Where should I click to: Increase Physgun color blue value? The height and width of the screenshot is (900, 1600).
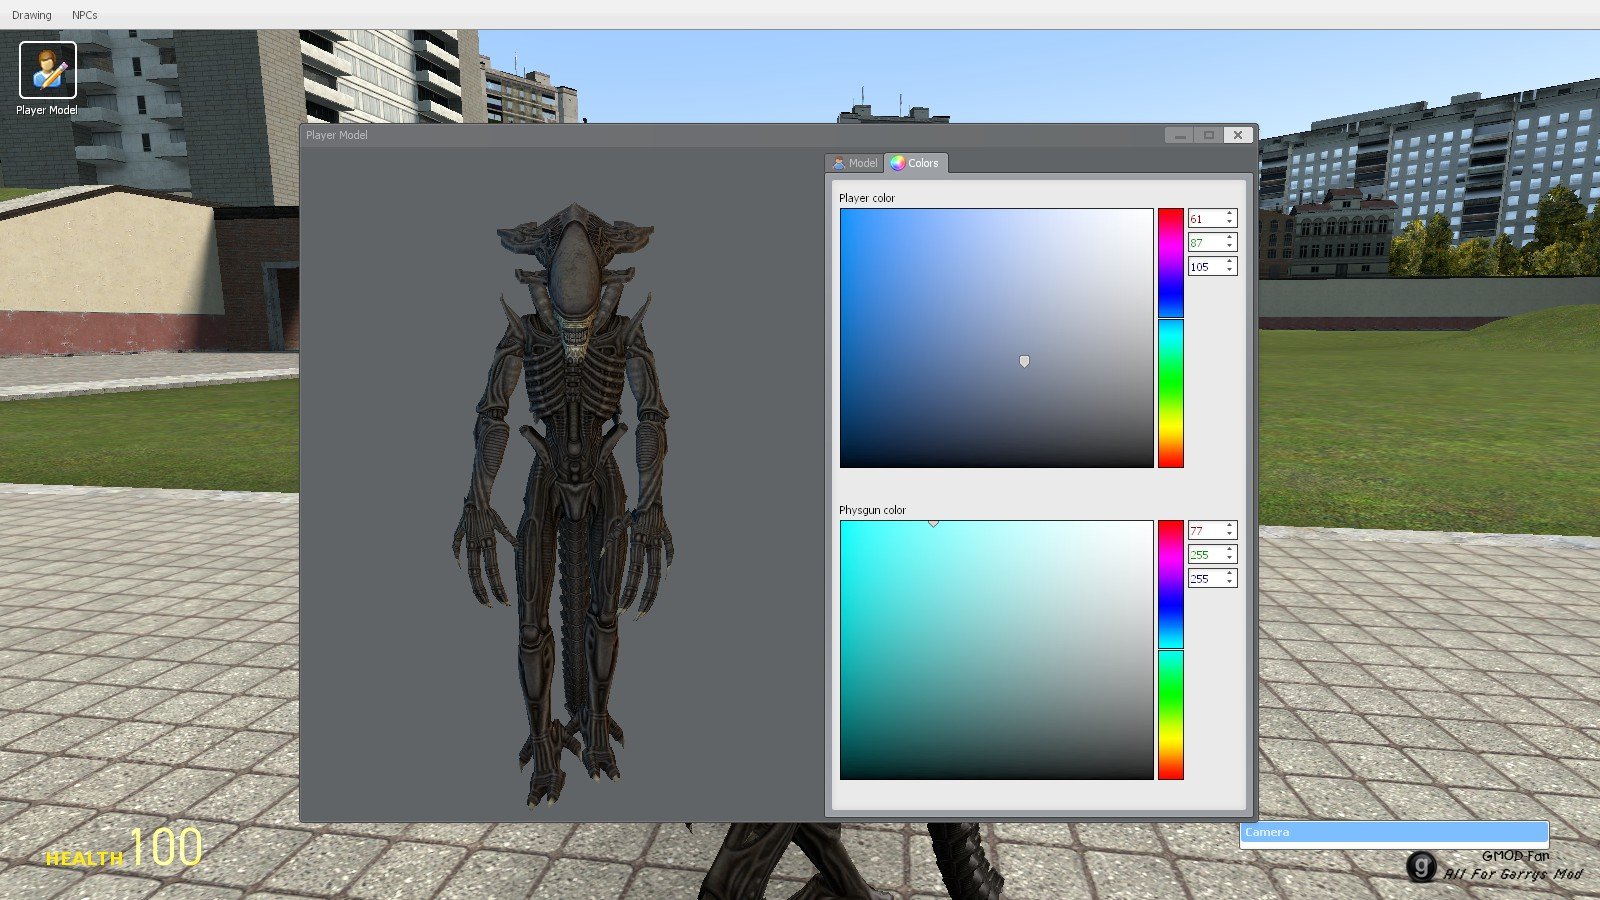pyautogui.click(x=1230, y=574)
